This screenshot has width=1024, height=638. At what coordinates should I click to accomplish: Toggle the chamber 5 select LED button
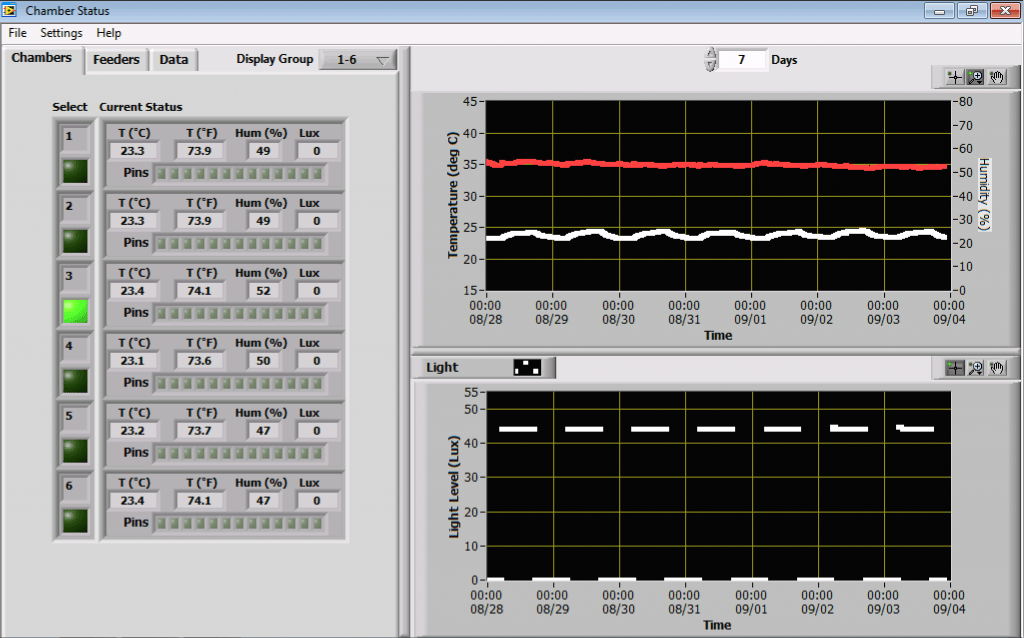(x=75, y=451)
